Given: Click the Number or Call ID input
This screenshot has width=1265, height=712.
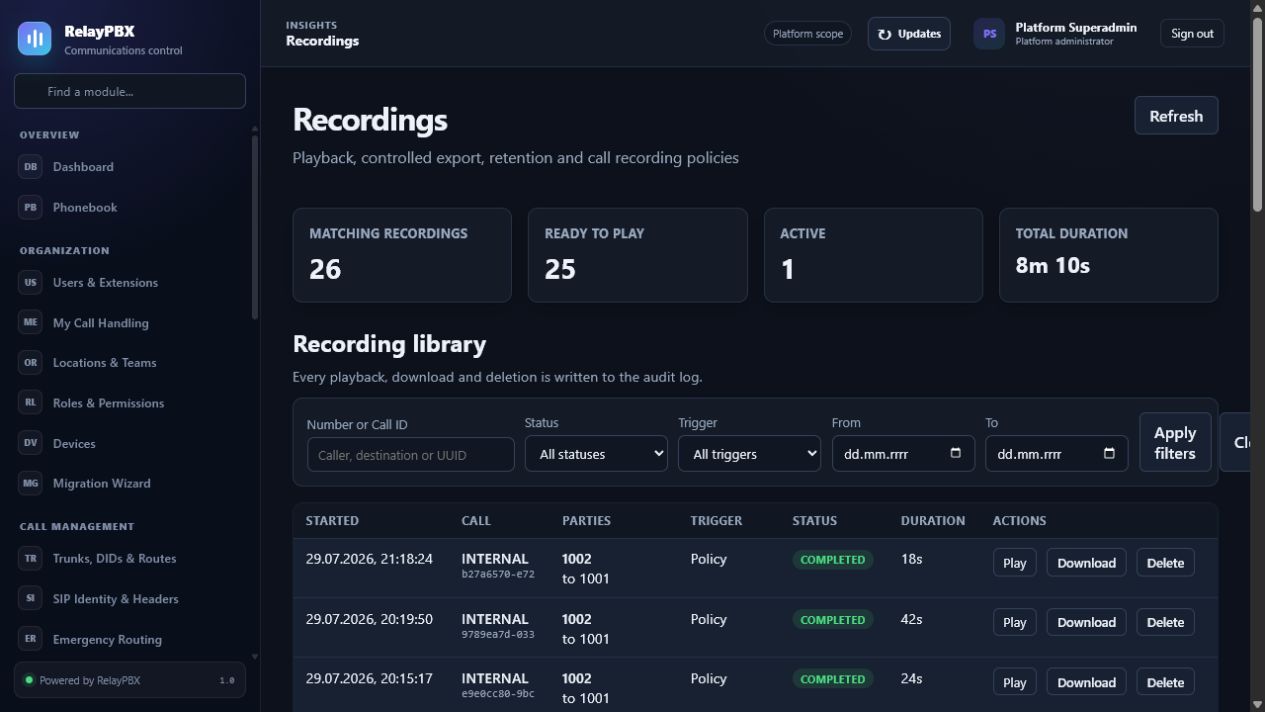Looking at the screenshot, I should (x=411, y=454).
